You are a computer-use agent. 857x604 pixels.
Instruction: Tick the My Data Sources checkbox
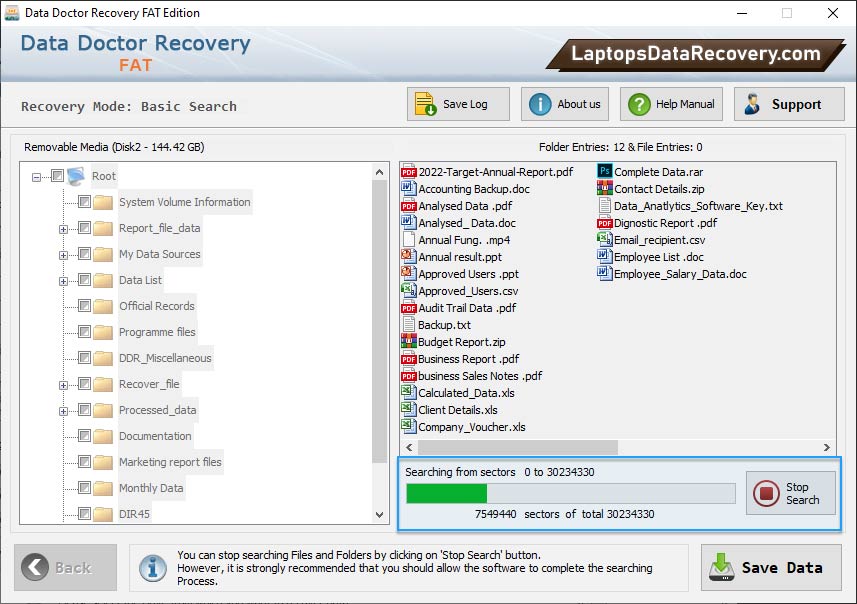pos(84,254)
